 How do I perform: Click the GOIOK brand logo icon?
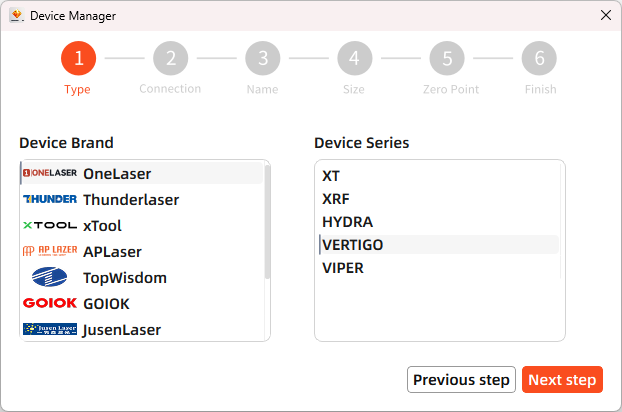click(50, 303)
